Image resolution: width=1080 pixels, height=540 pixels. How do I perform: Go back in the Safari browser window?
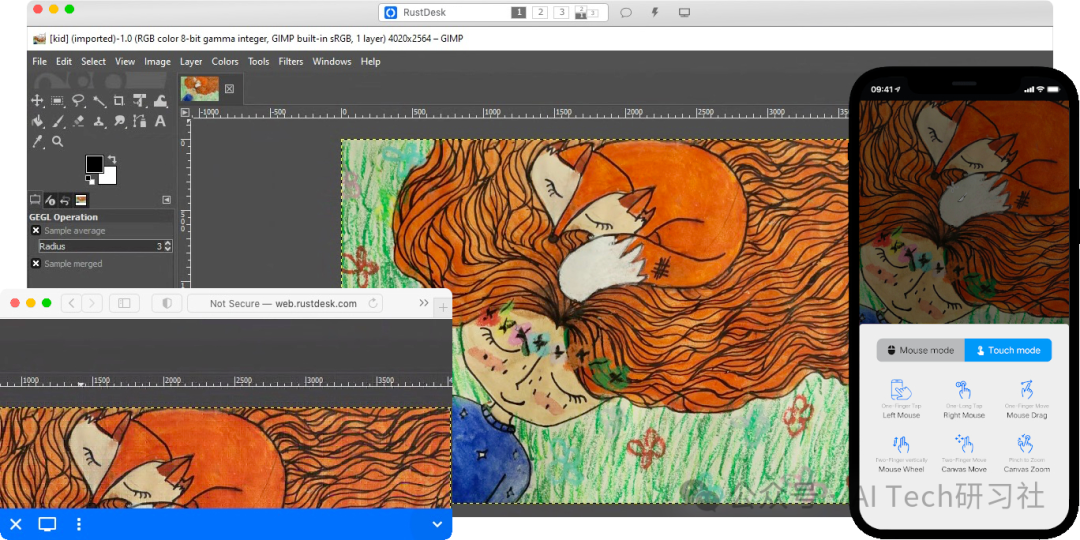tap(72, 303)
